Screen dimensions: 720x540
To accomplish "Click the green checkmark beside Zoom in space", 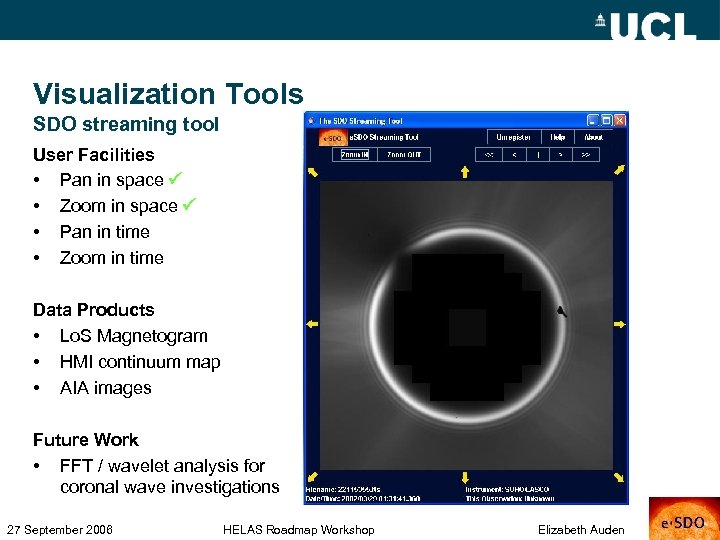I will tap(189, 203).
